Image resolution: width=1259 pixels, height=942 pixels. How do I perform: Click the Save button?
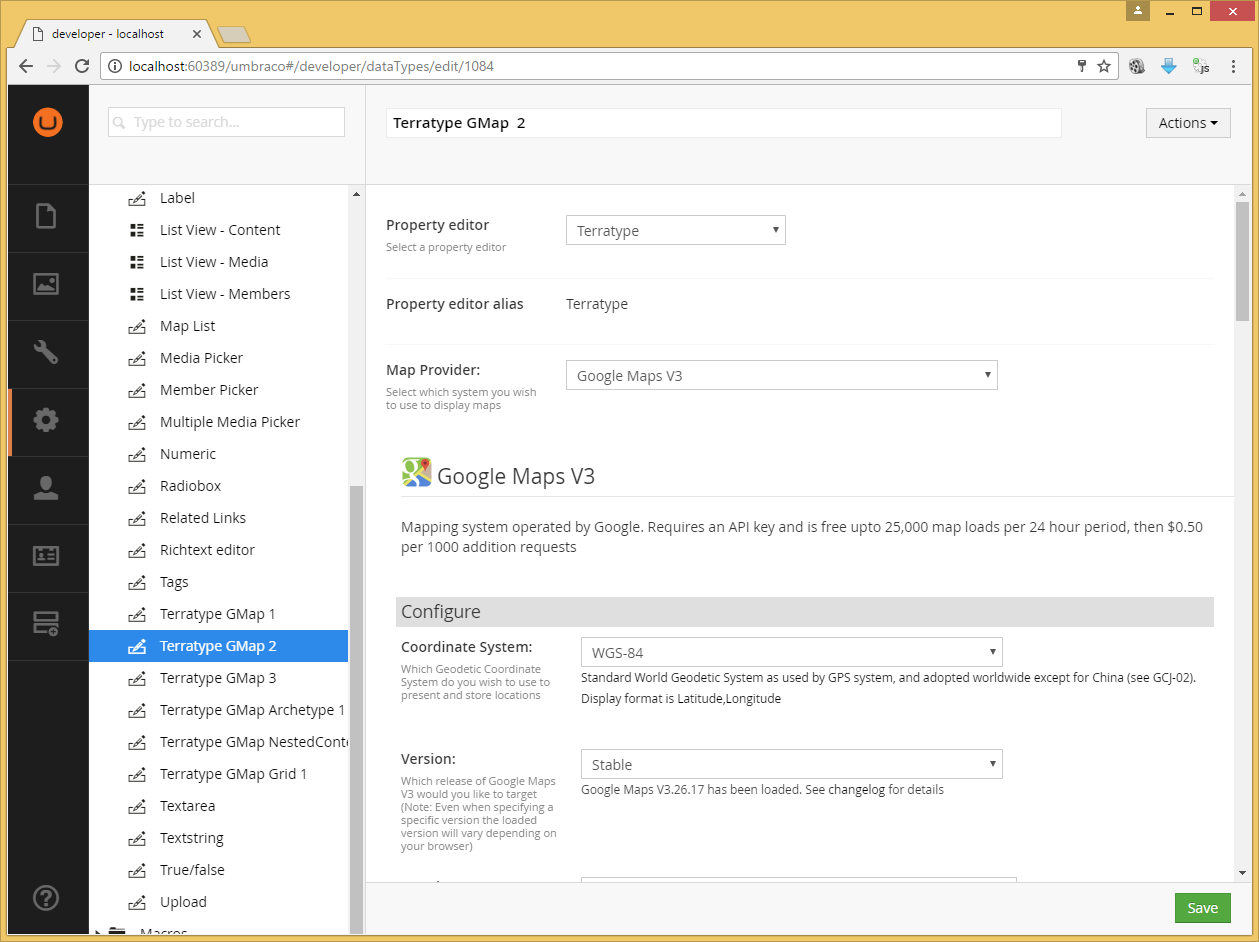(x=1202, y=908)
